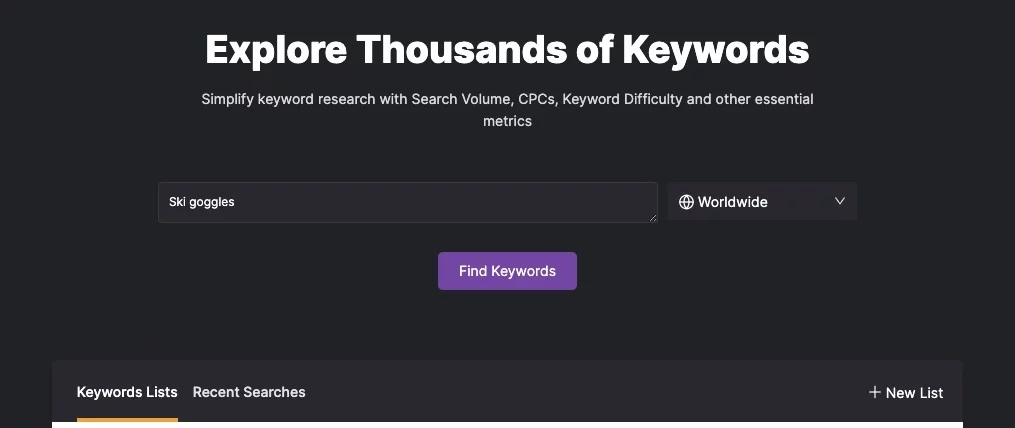The height and width of the screenshot is (428, 1015).
Task: Click the word 'metrics' in the subtitle
Action: (507, 121)
